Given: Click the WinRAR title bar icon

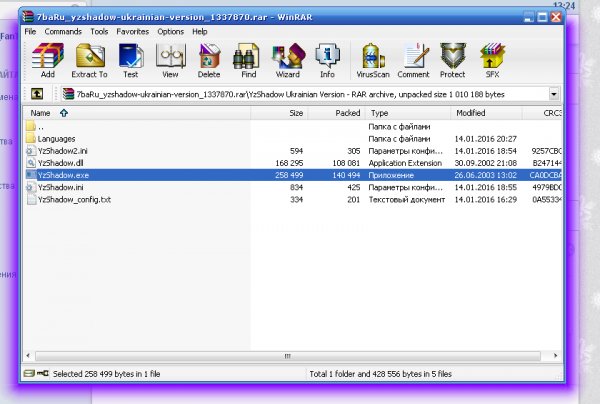Looking at the screenshot, I should click(x=28, y=16).
